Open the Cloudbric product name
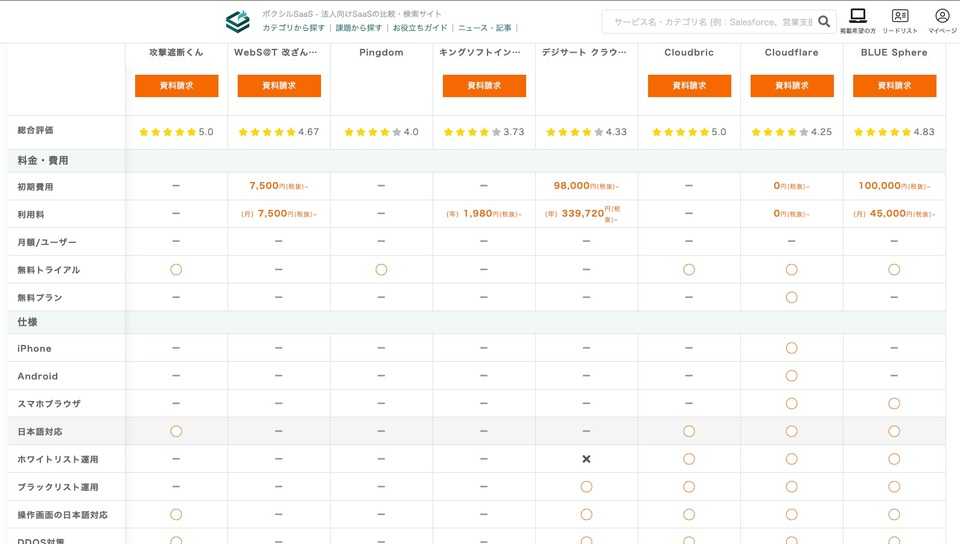Screen dimensions: 960x544 click(x=689, y=53)
